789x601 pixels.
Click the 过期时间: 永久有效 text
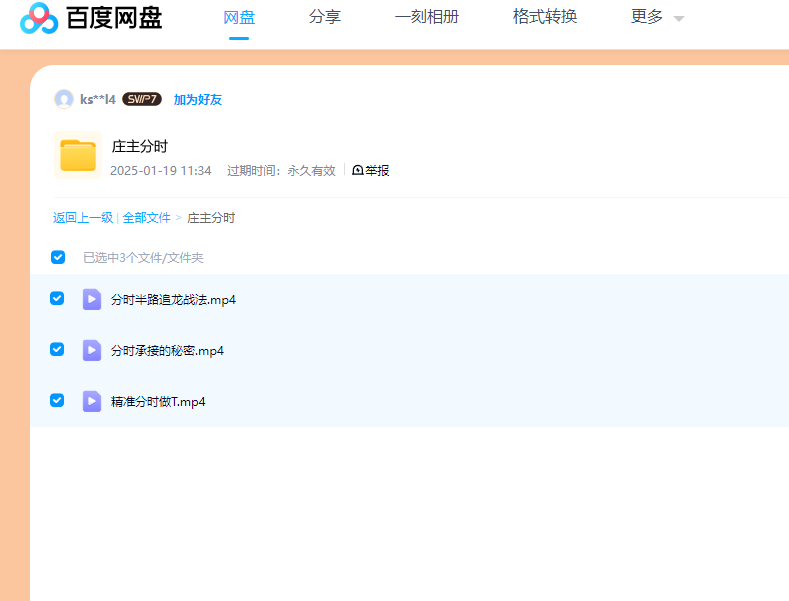click(281, 171)
